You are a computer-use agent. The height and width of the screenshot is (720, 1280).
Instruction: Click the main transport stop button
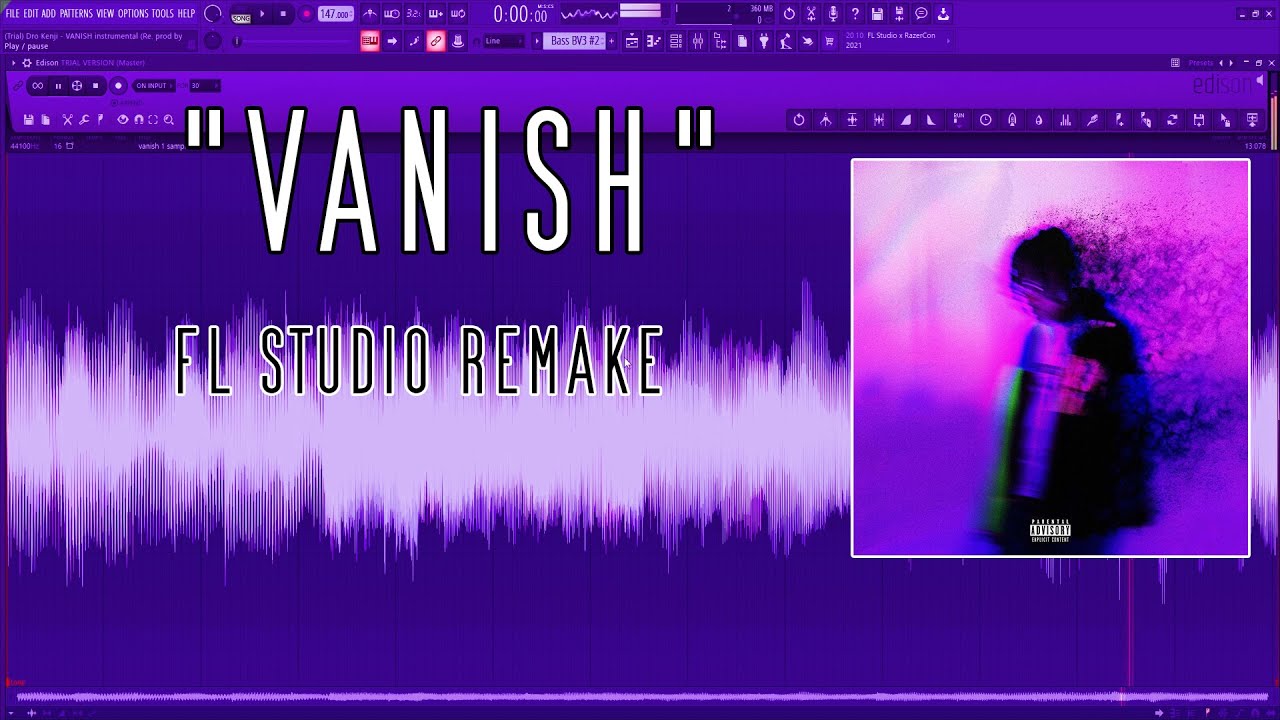tap(284, 14)
